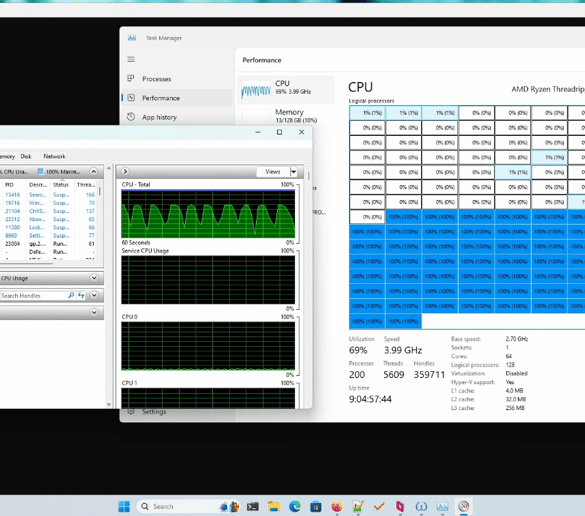Sort process list by Description column

[x=38, y=185]
